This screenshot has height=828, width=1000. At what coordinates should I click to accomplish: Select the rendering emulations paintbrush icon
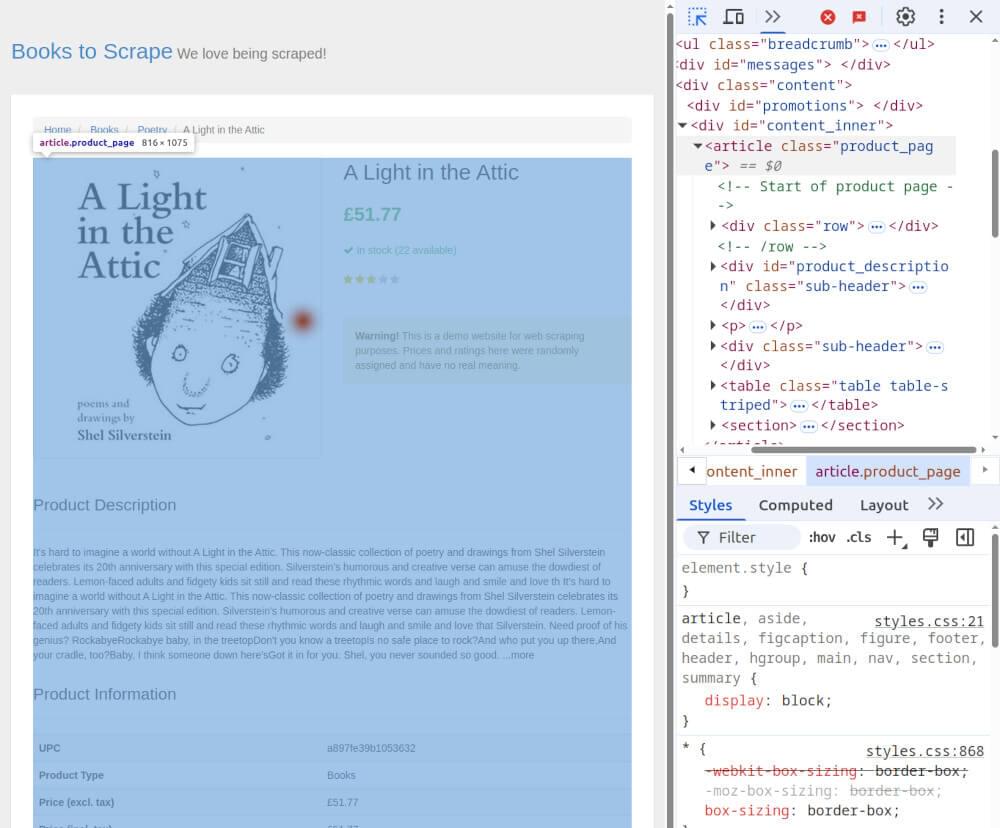click(930, 537)
